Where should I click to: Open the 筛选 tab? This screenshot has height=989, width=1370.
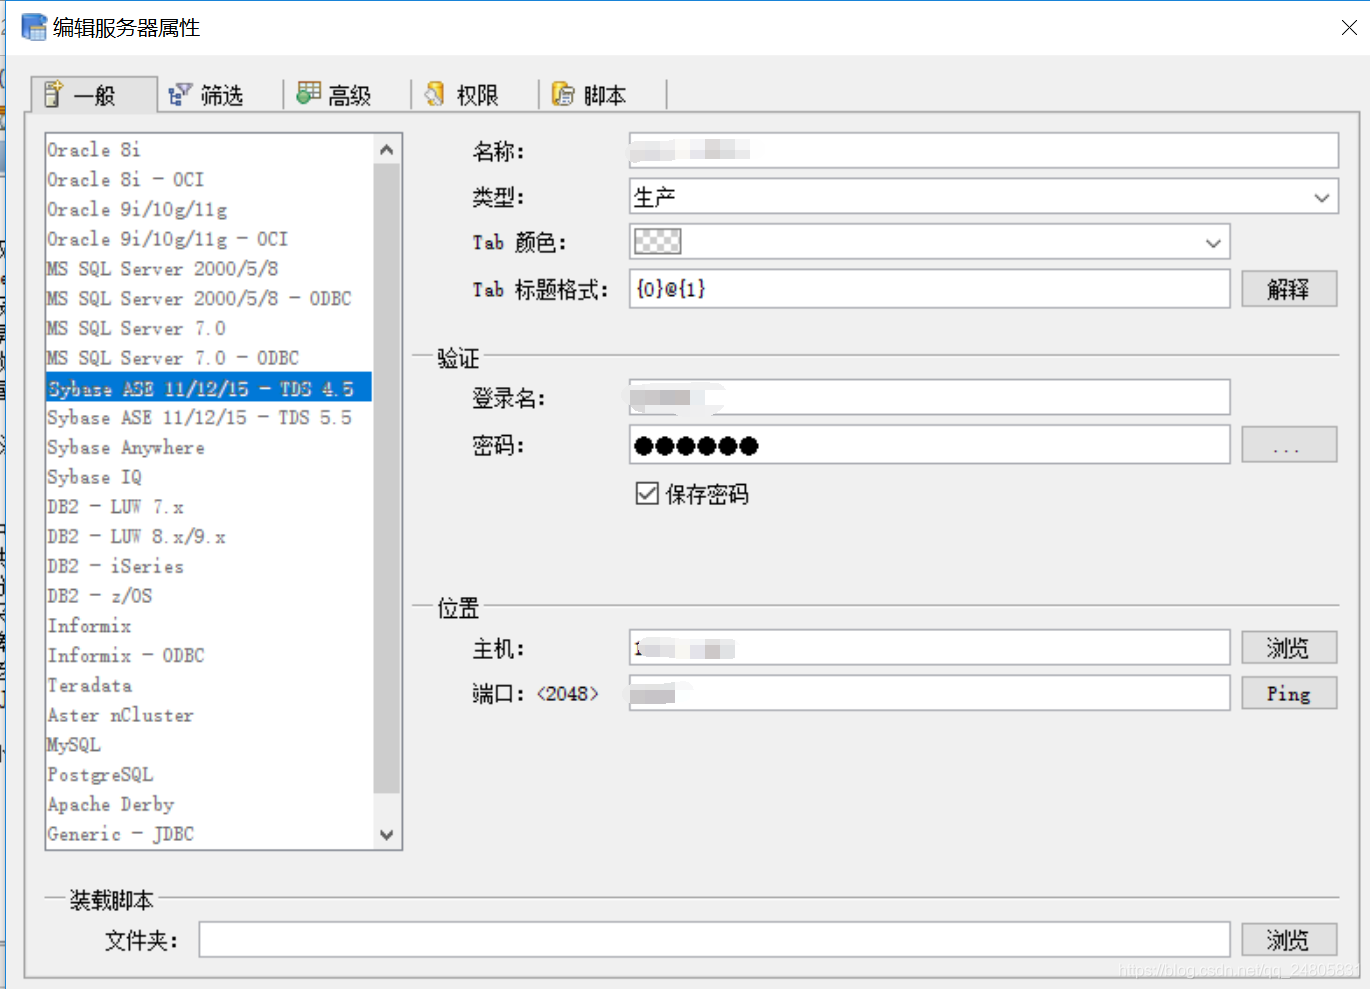click(x=220, y=95)
